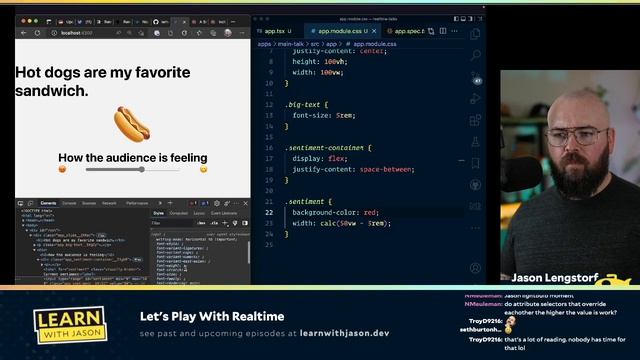The height and width of the screenshot is (360, 640).
Task: Click the angry emoji left of the slider
Action: pos(62,169)
